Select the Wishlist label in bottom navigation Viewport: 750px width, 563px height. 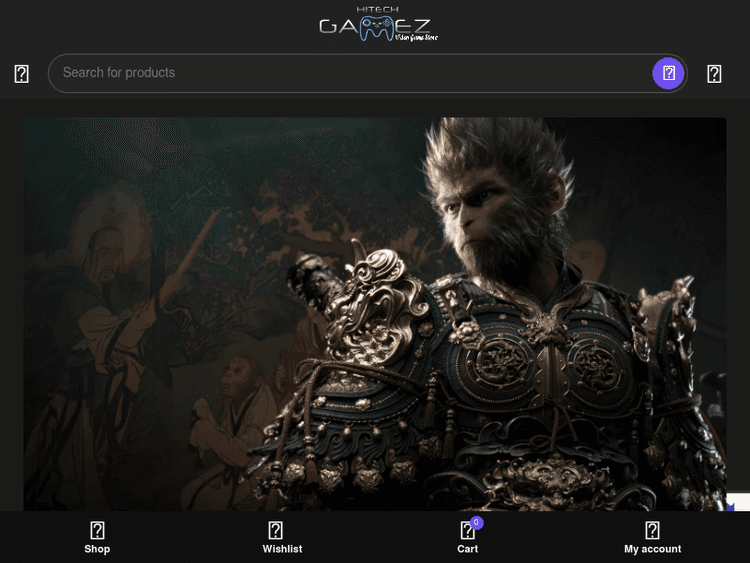[x=282, y=549]
